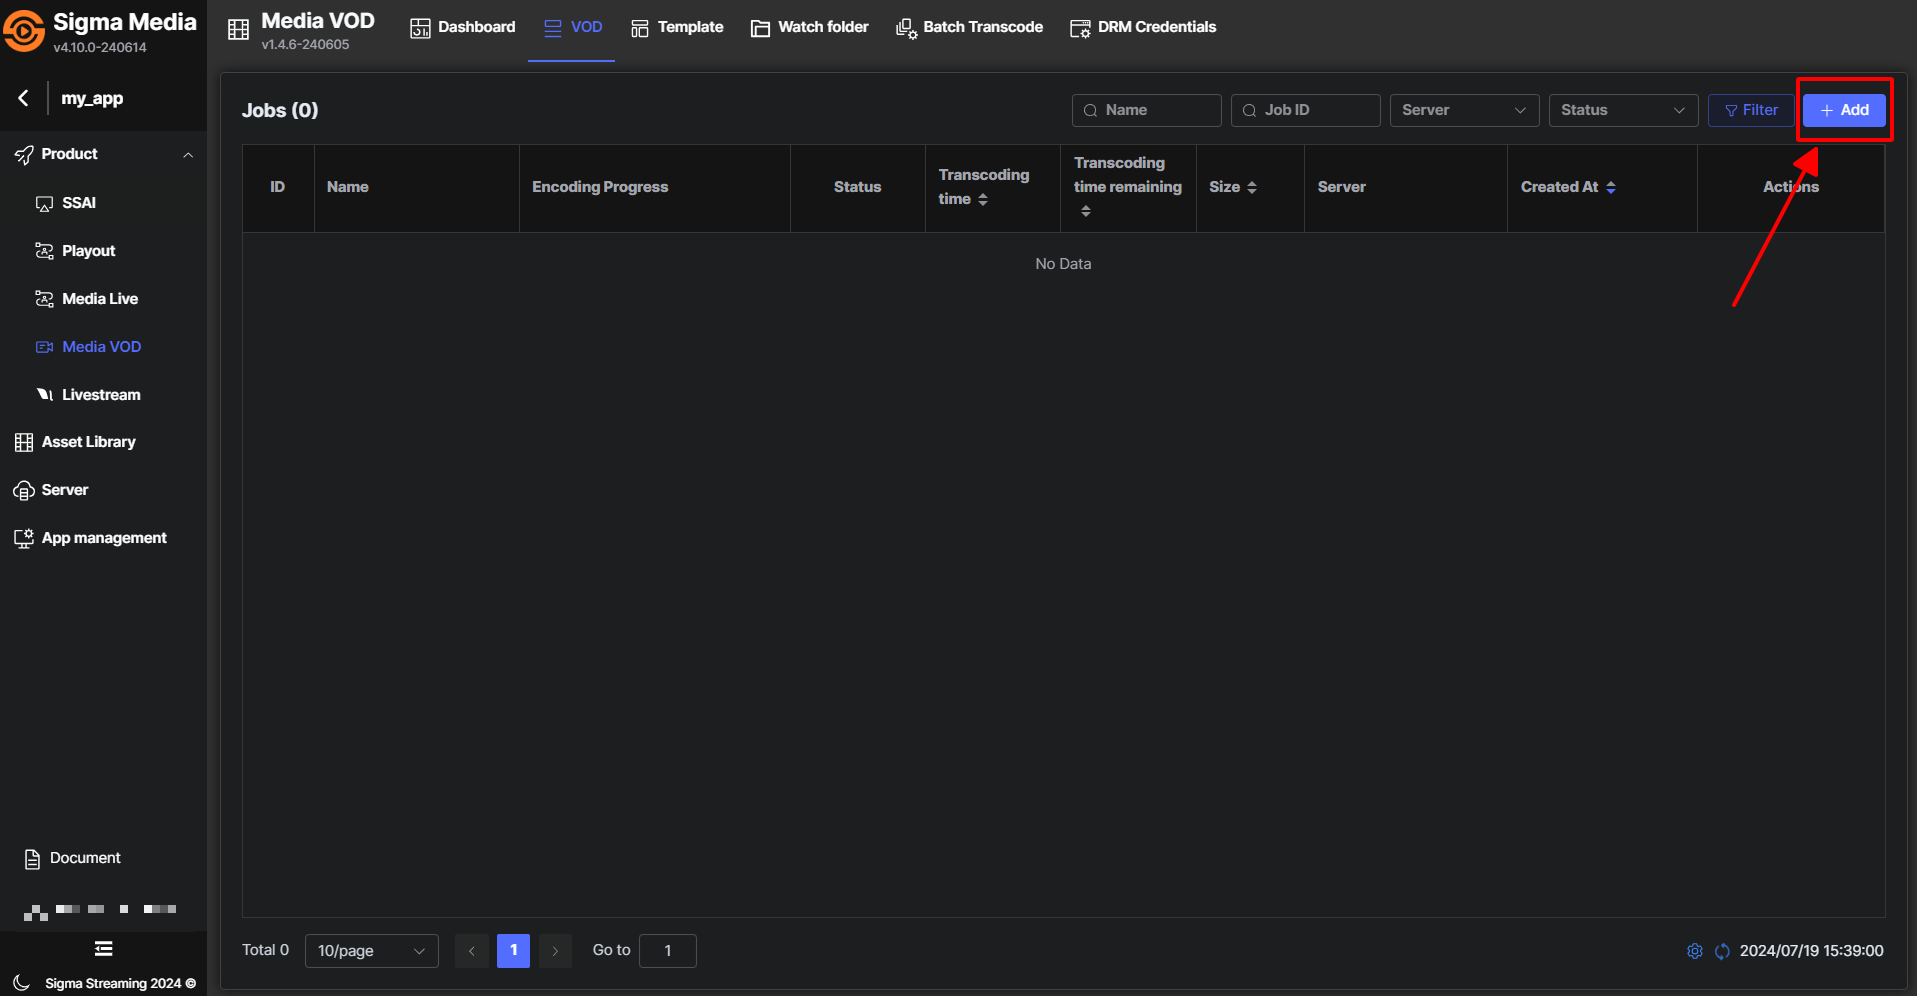Click the app grid icon beside Media VOD
Viewport: 1917px width, 996px height.
click(238, 29)
